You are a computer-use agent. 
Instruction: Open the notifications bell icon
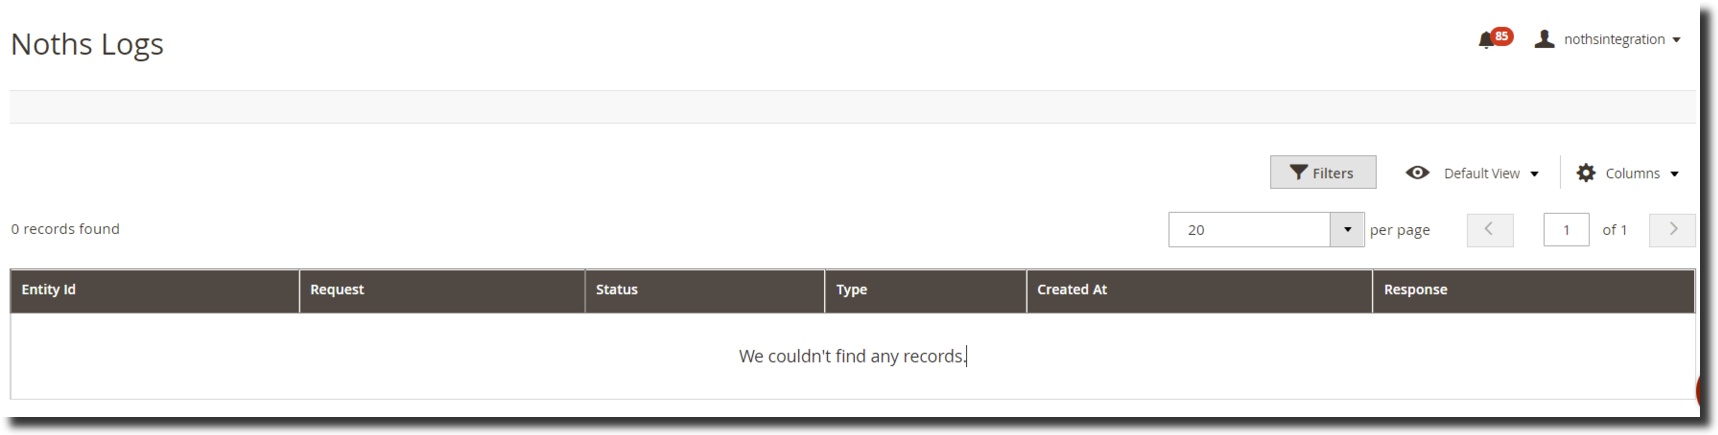point(1485,40)
